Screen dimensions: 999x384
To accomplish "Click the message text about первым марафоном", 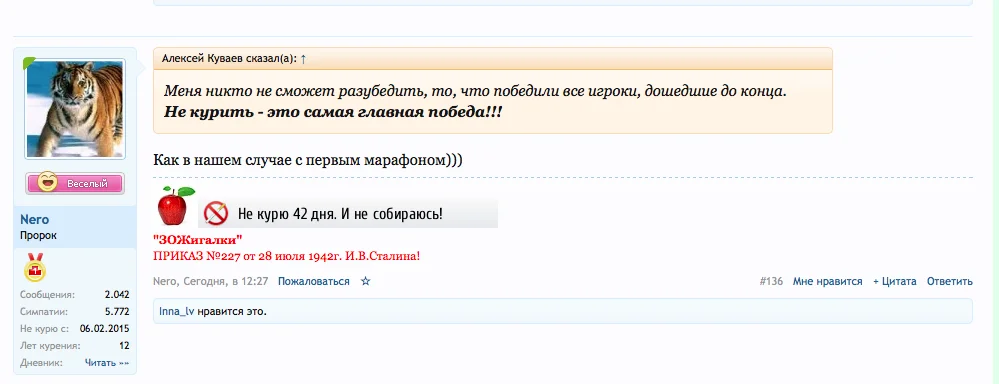I will (308, 159).
